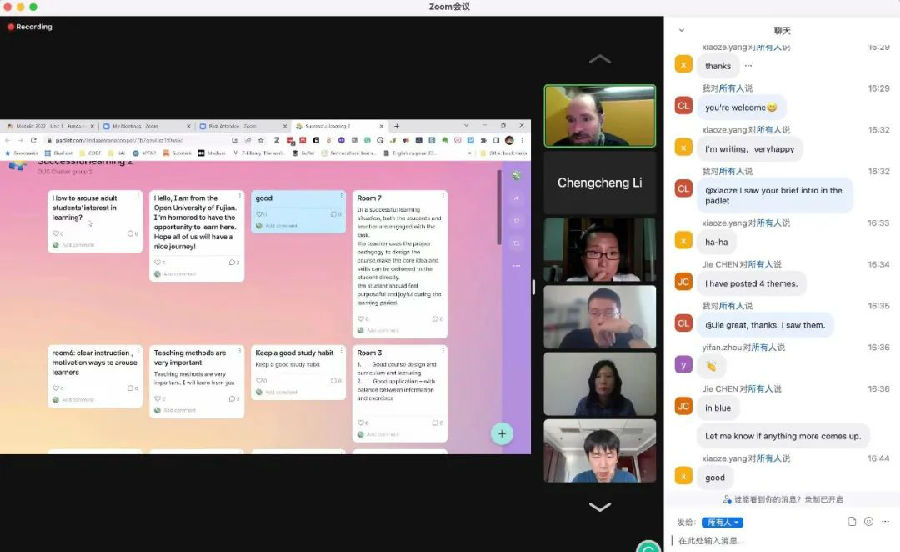The width and height of the screenshot is (900, 552).
Task: Select the Chengcheng Li participant tile
Action: pyautogui.click(x=599, y=183)
